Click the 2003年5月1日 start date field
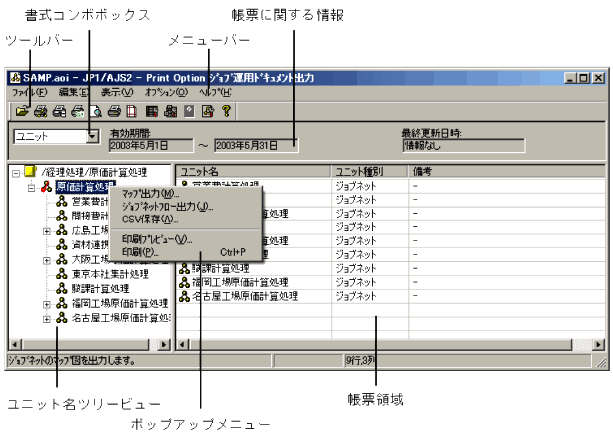Viewport: 613px width, 438px height. coord(151,145)
